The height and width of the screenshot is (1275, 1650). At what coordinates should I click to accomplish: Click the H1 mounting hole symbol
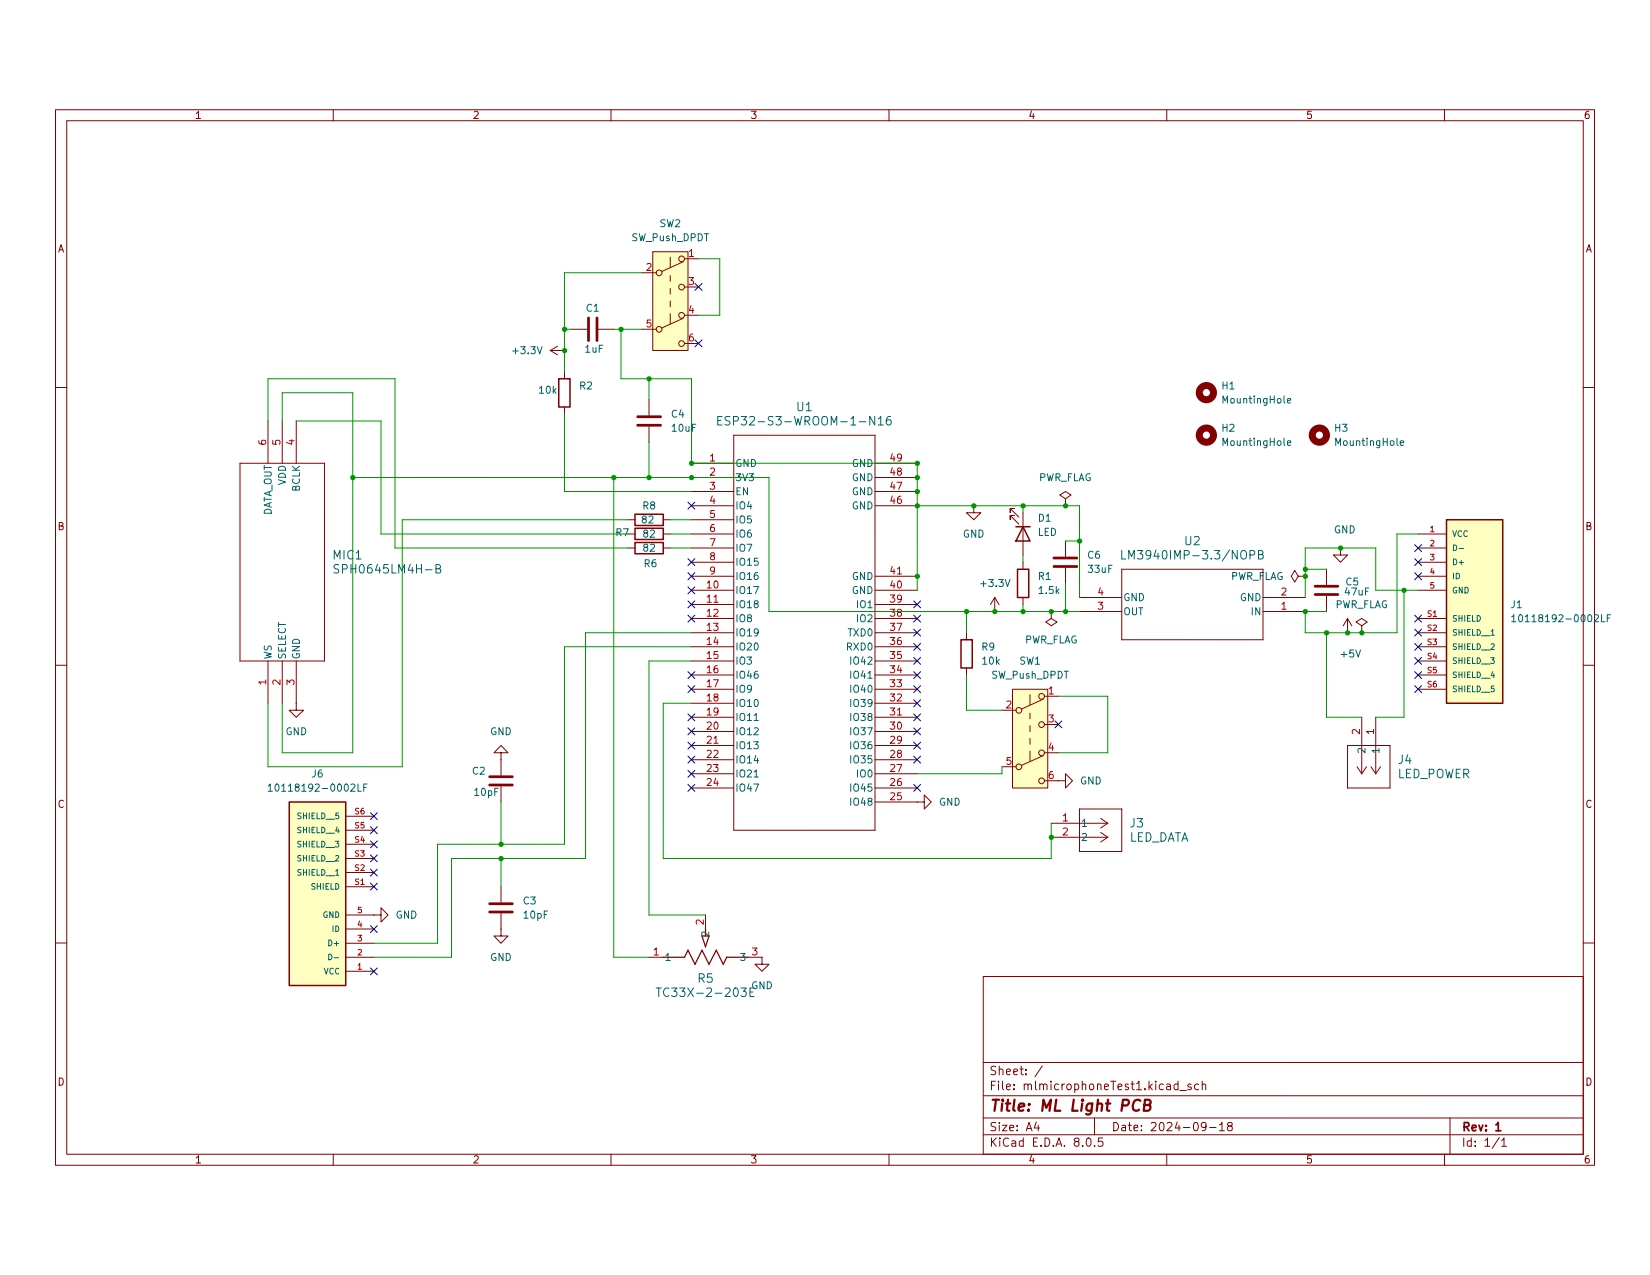[x=1206, y=393]
